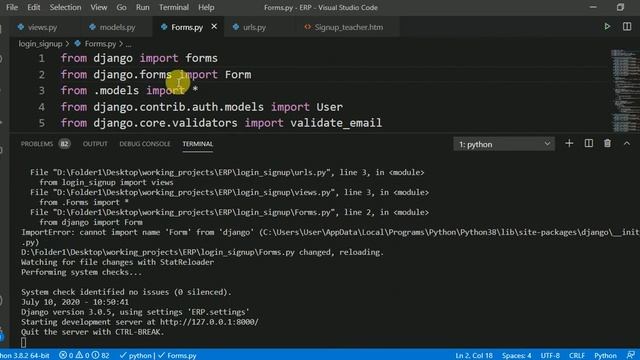Open the Output panel tab
This screenshot has height=360, width=640.
coord(95,144)
